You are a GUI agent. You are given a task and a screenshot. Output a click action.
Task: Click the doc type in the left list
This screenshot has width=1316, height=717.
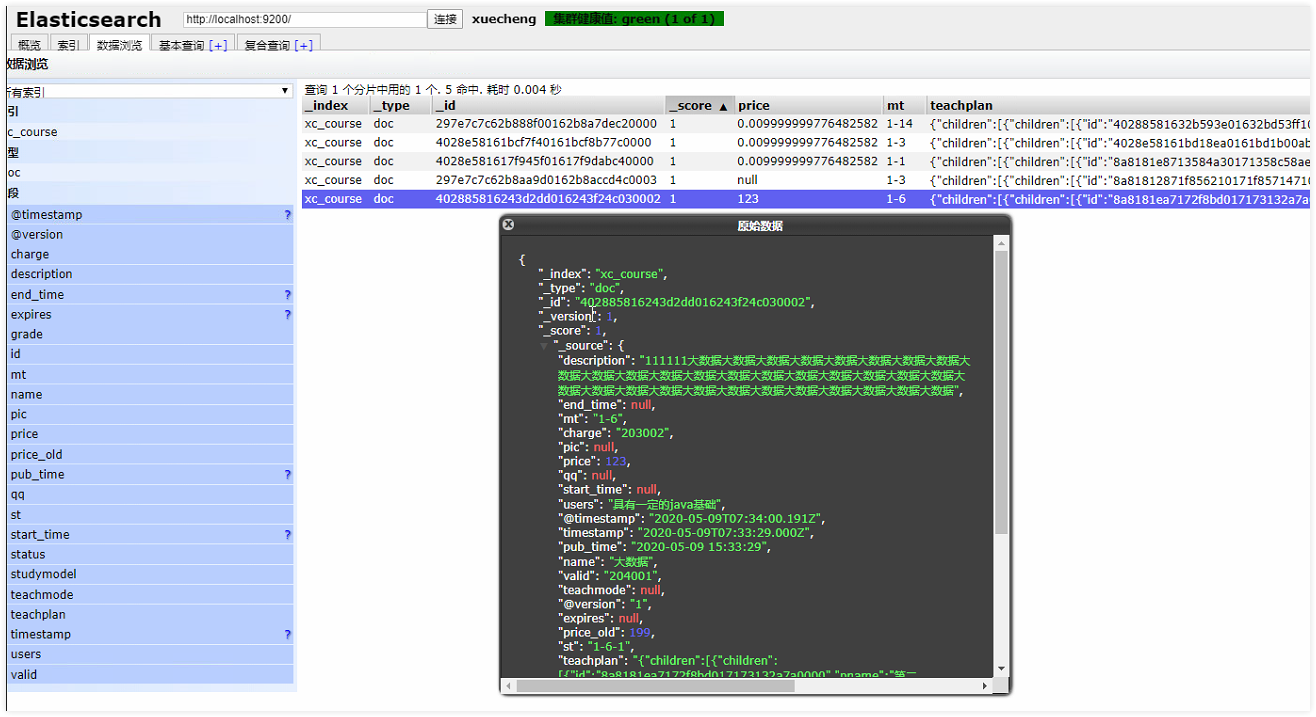[150, 173]
